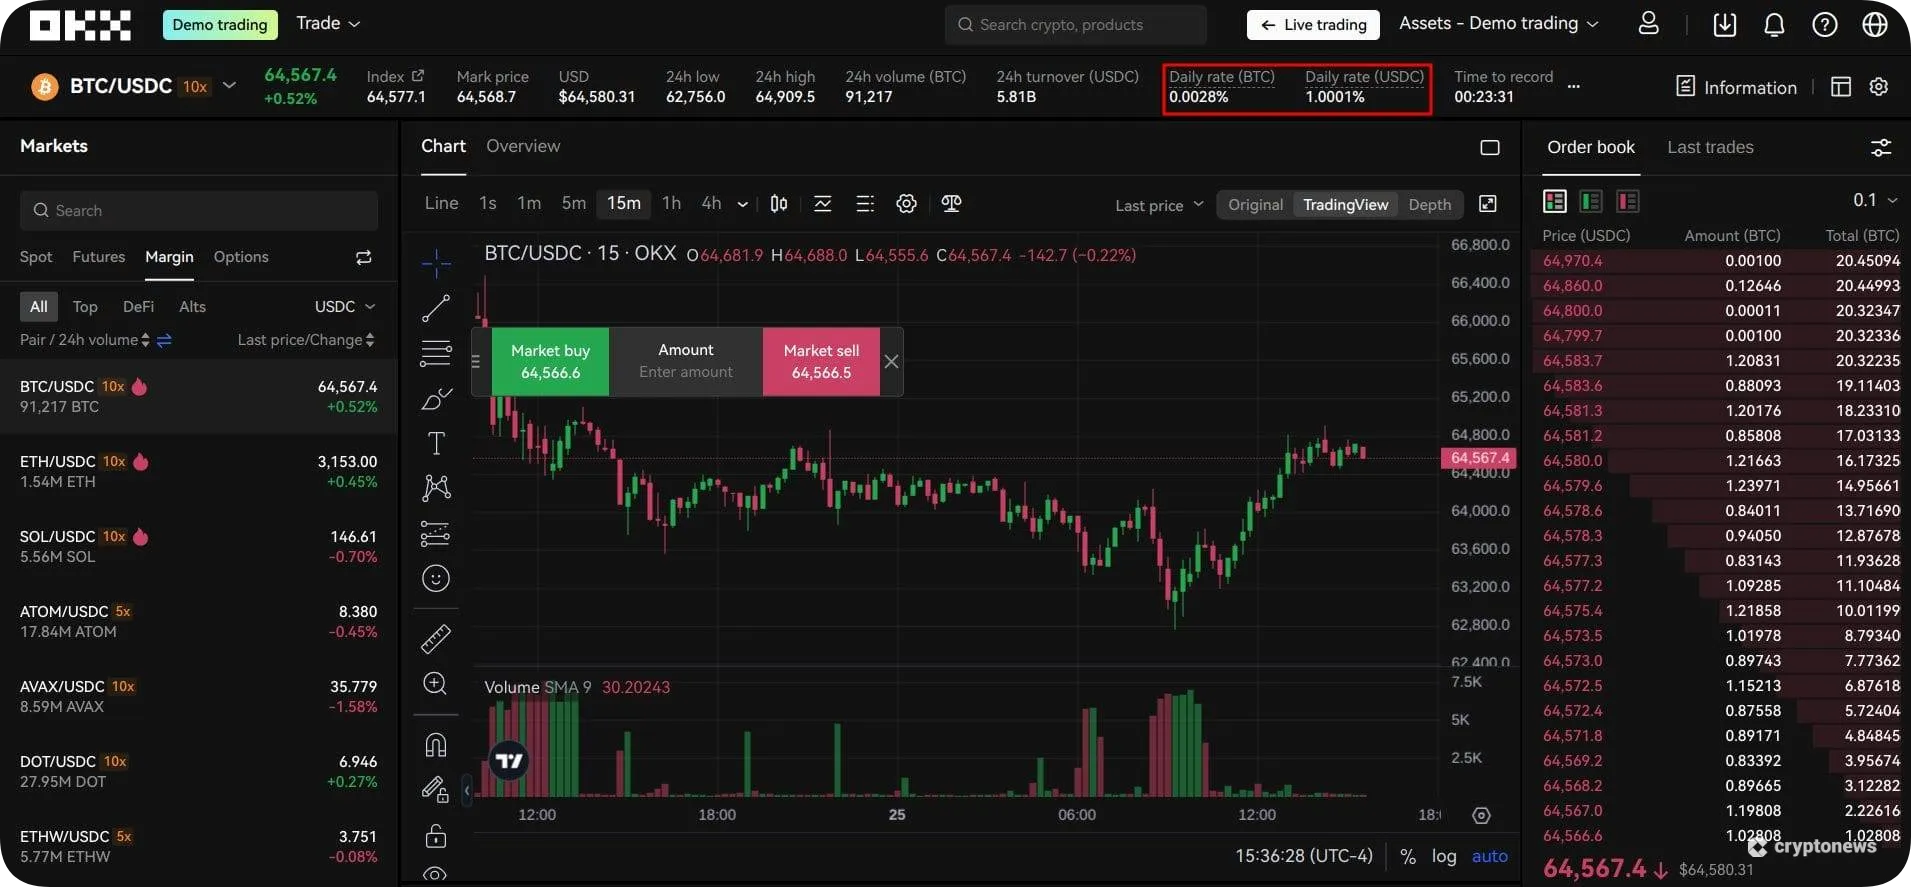1911x887 pixels.
Task: Show both bids and asks view
Action: [x=1555, y=201]
